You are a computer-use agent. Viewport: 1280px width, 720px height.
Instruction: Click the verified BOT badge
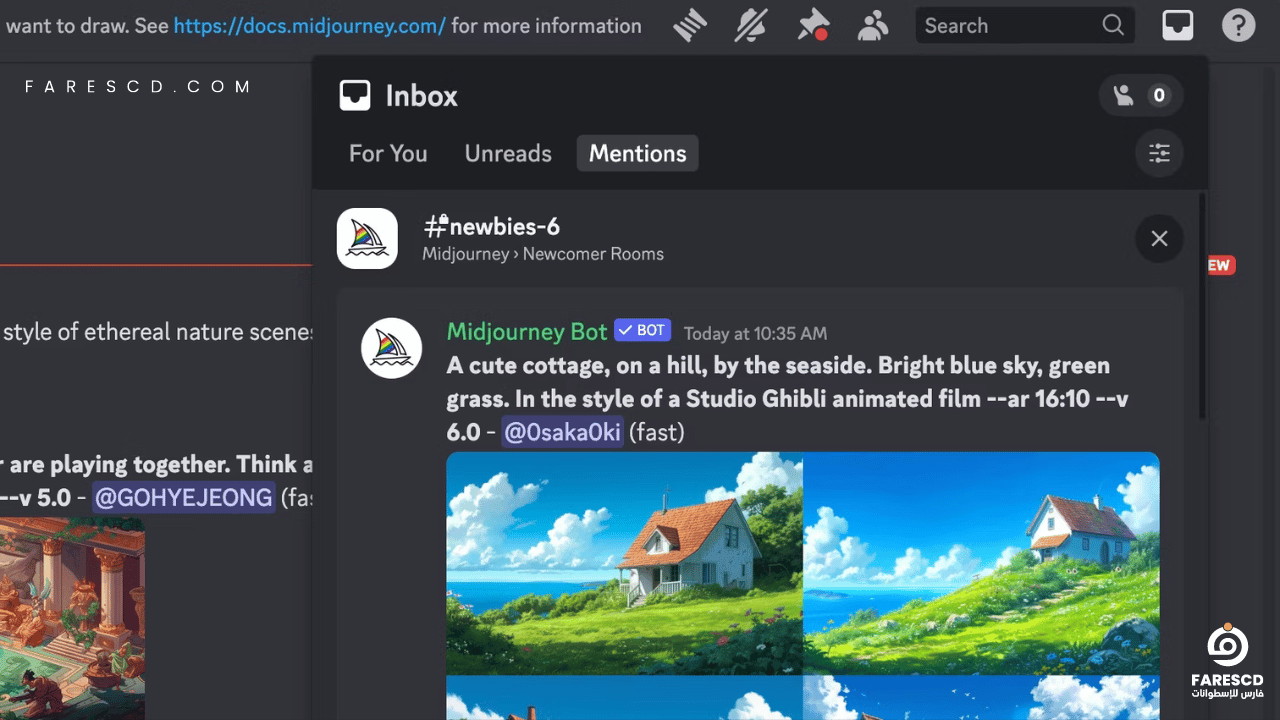(642, 331)
